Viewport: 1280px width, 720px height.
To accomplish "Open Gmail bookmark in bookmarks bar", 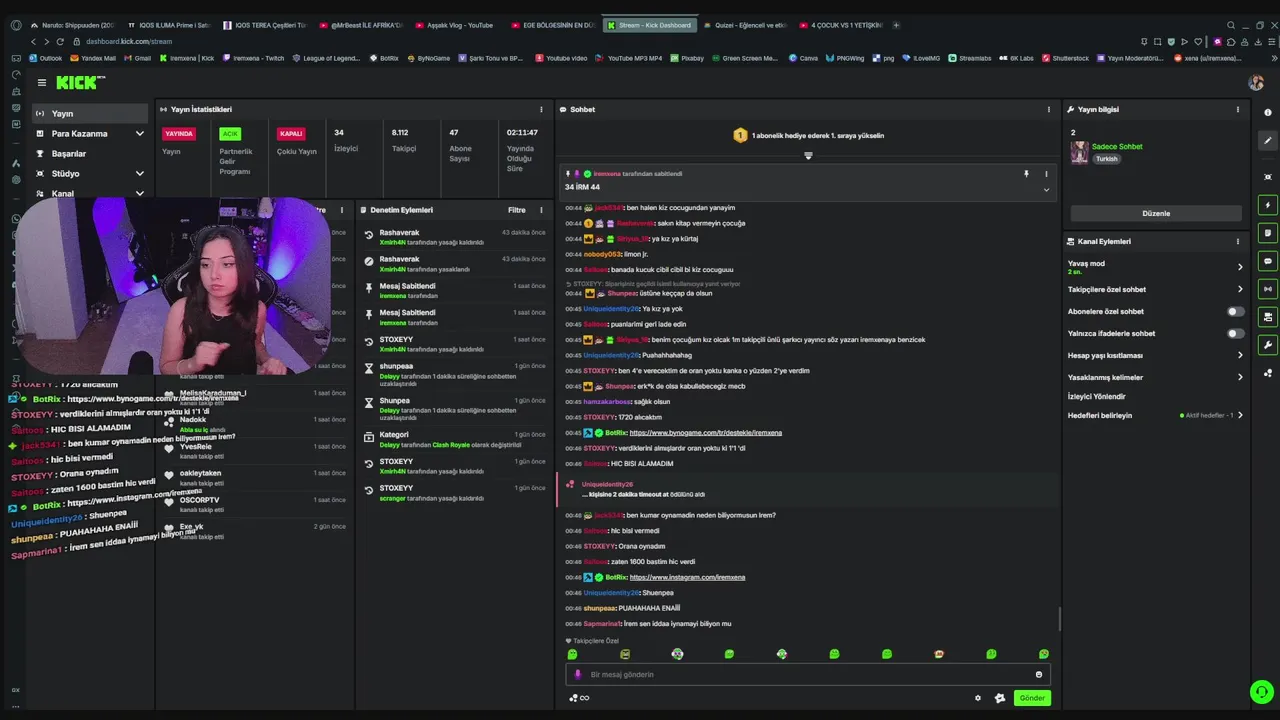I will tap(138, 58).
